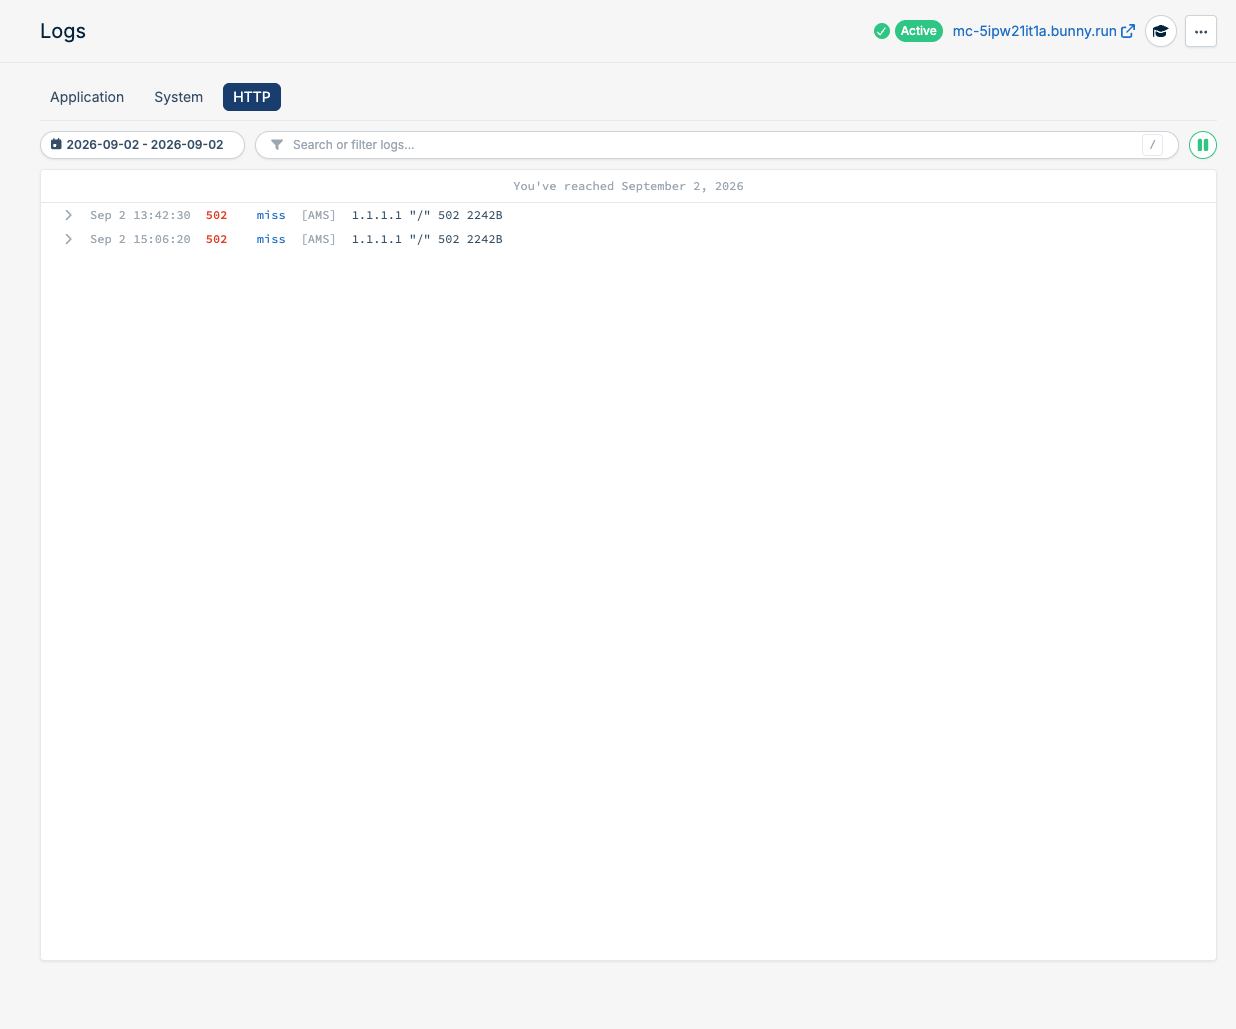This screenshot has height=1029, width=1236.
Task: Click the slash shortcut key hint
Action: [1152, 145]
